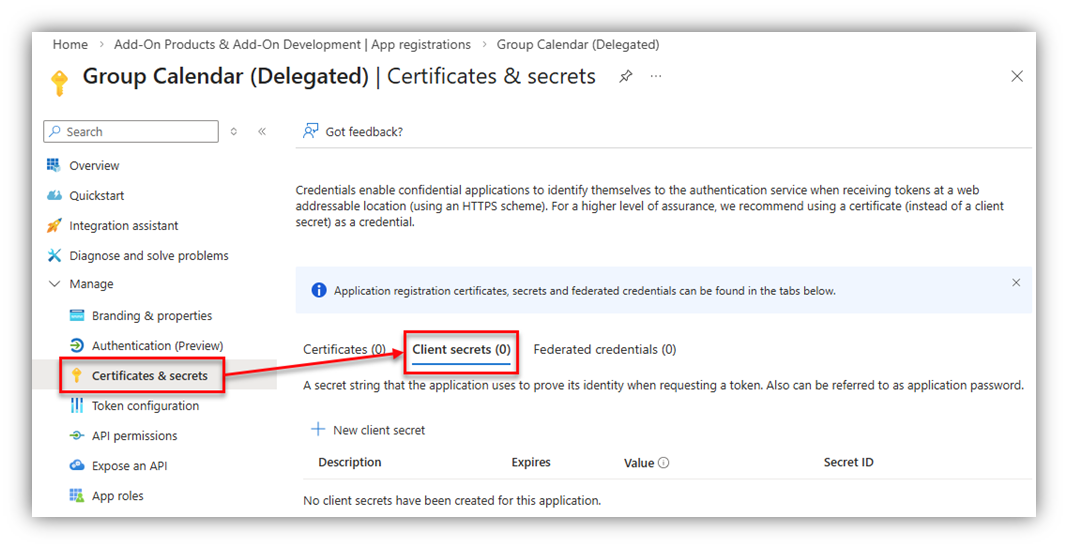
Task: Go to Home breadcrumb link
Action: pyautogui.click(x=70, y=45)
